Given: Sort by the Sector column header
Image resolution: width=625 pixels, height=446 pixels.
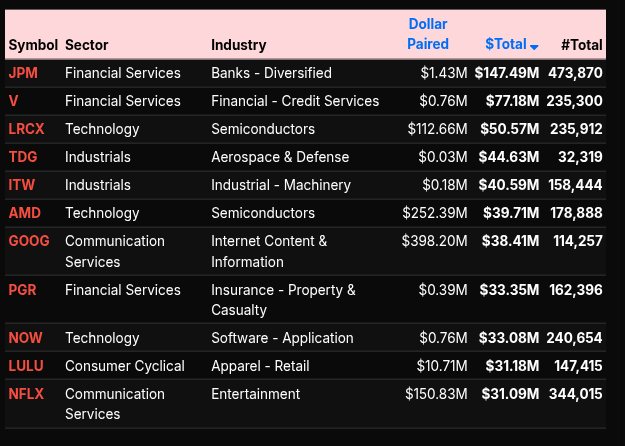Looking at the screenshot, I should [x=87, y=45].
